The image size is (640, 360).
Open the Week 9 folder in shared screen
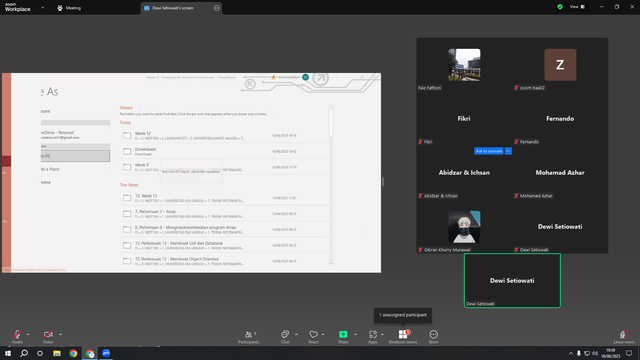224,167
